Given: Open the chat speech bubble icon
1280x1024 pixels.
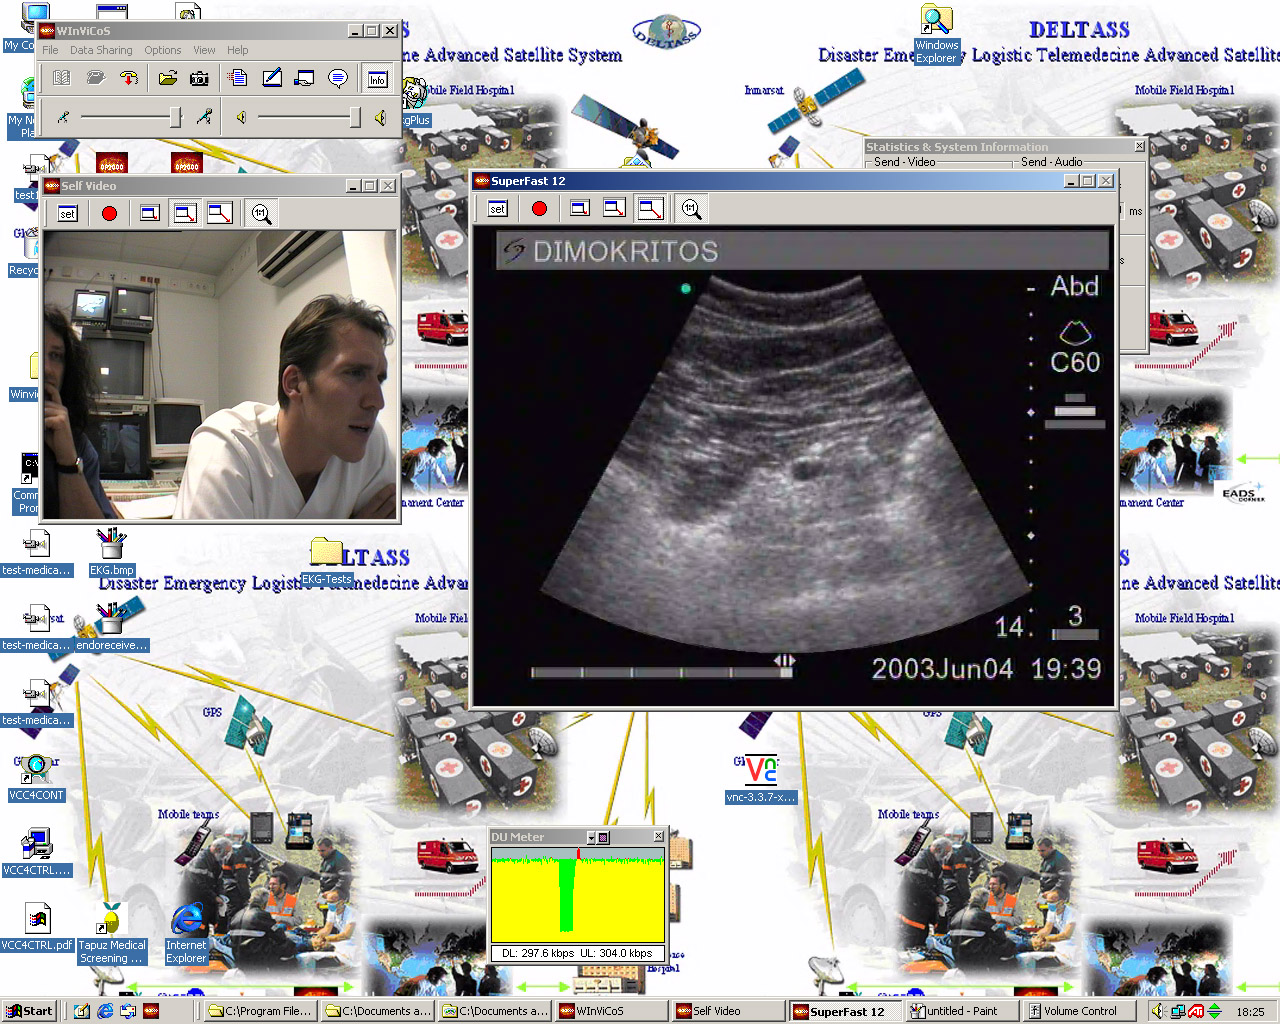Looking at the screenshot, I should tap(338, 78).
